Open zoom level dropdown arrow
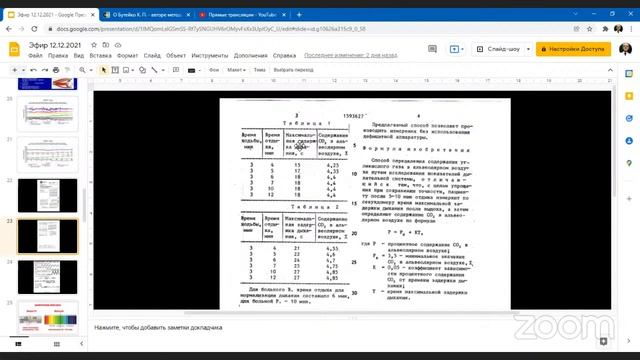 click(91, 70)
